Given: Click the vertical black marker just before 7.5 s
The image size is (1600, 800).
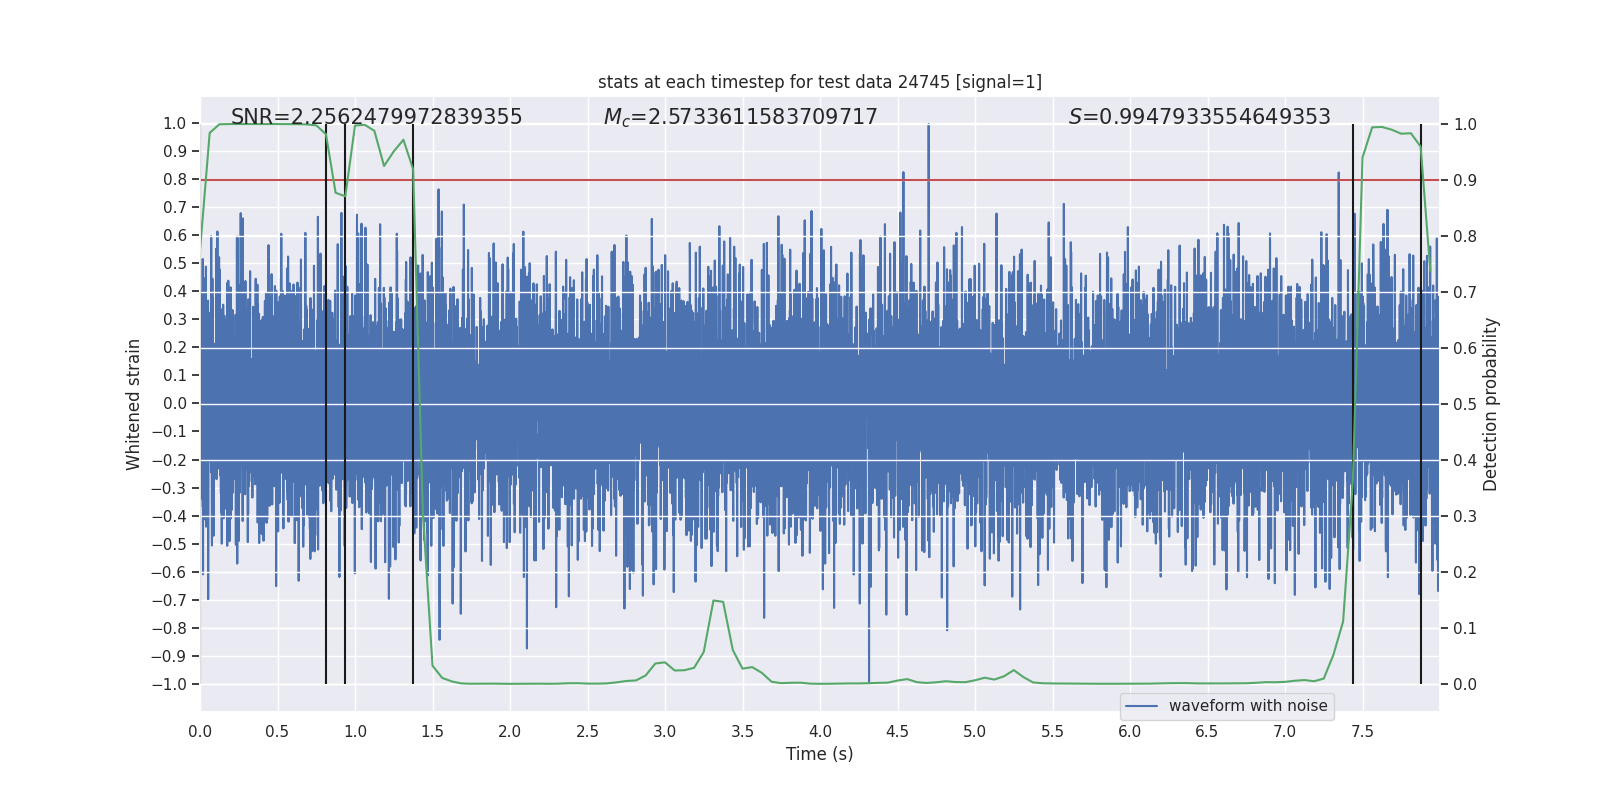Looking at the screenshot, I should 1353,404.
